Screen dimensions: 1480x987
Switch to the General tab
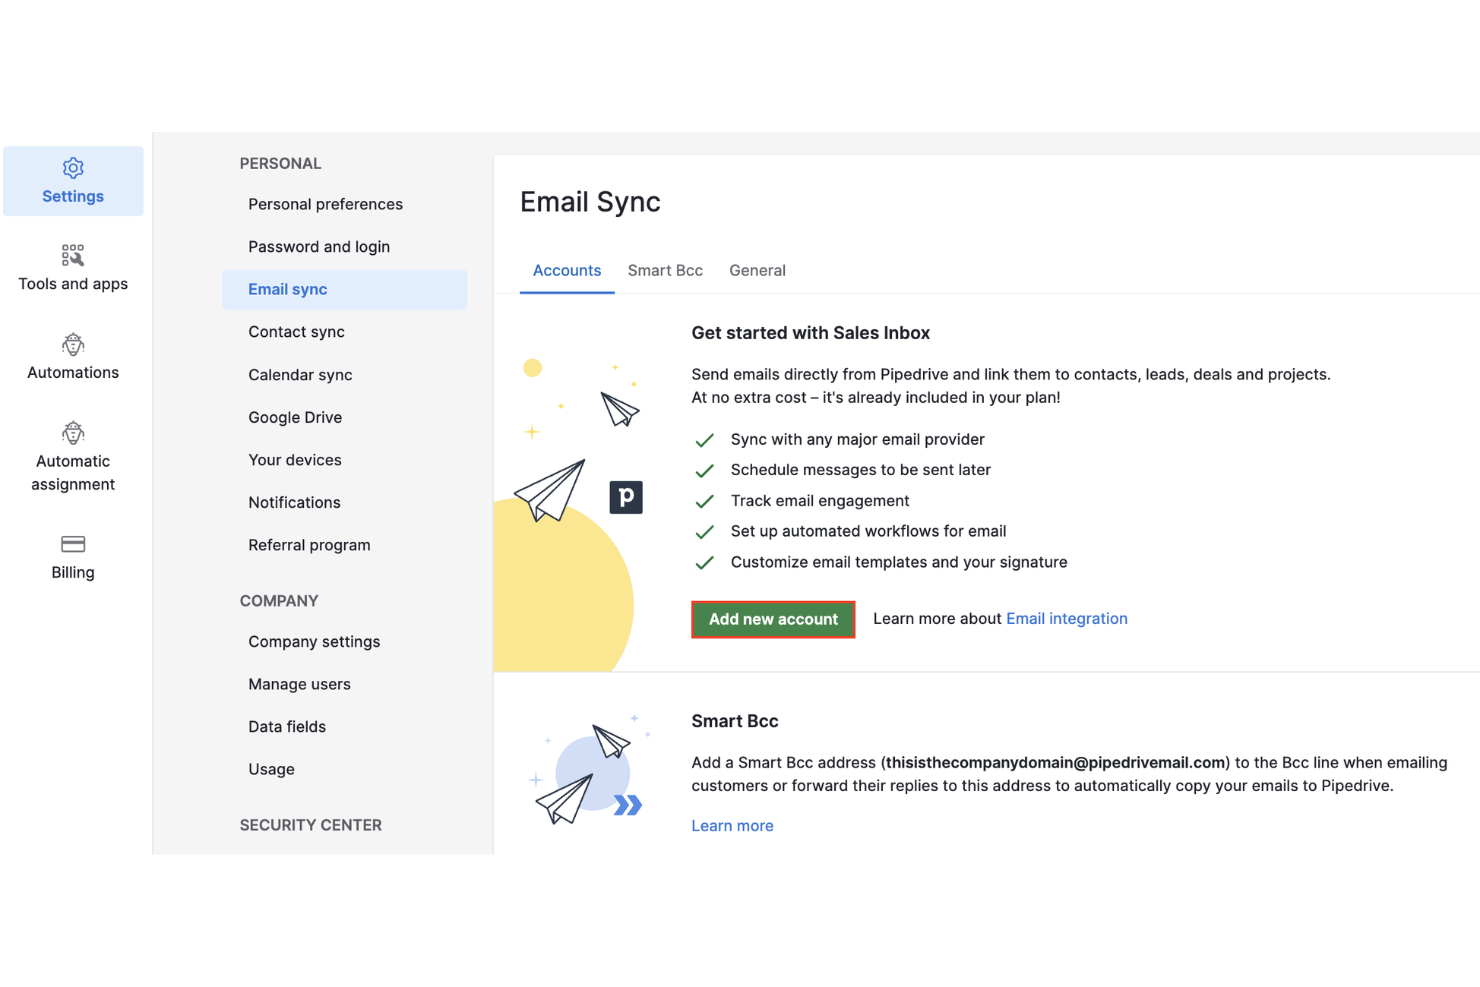(757, 270)
